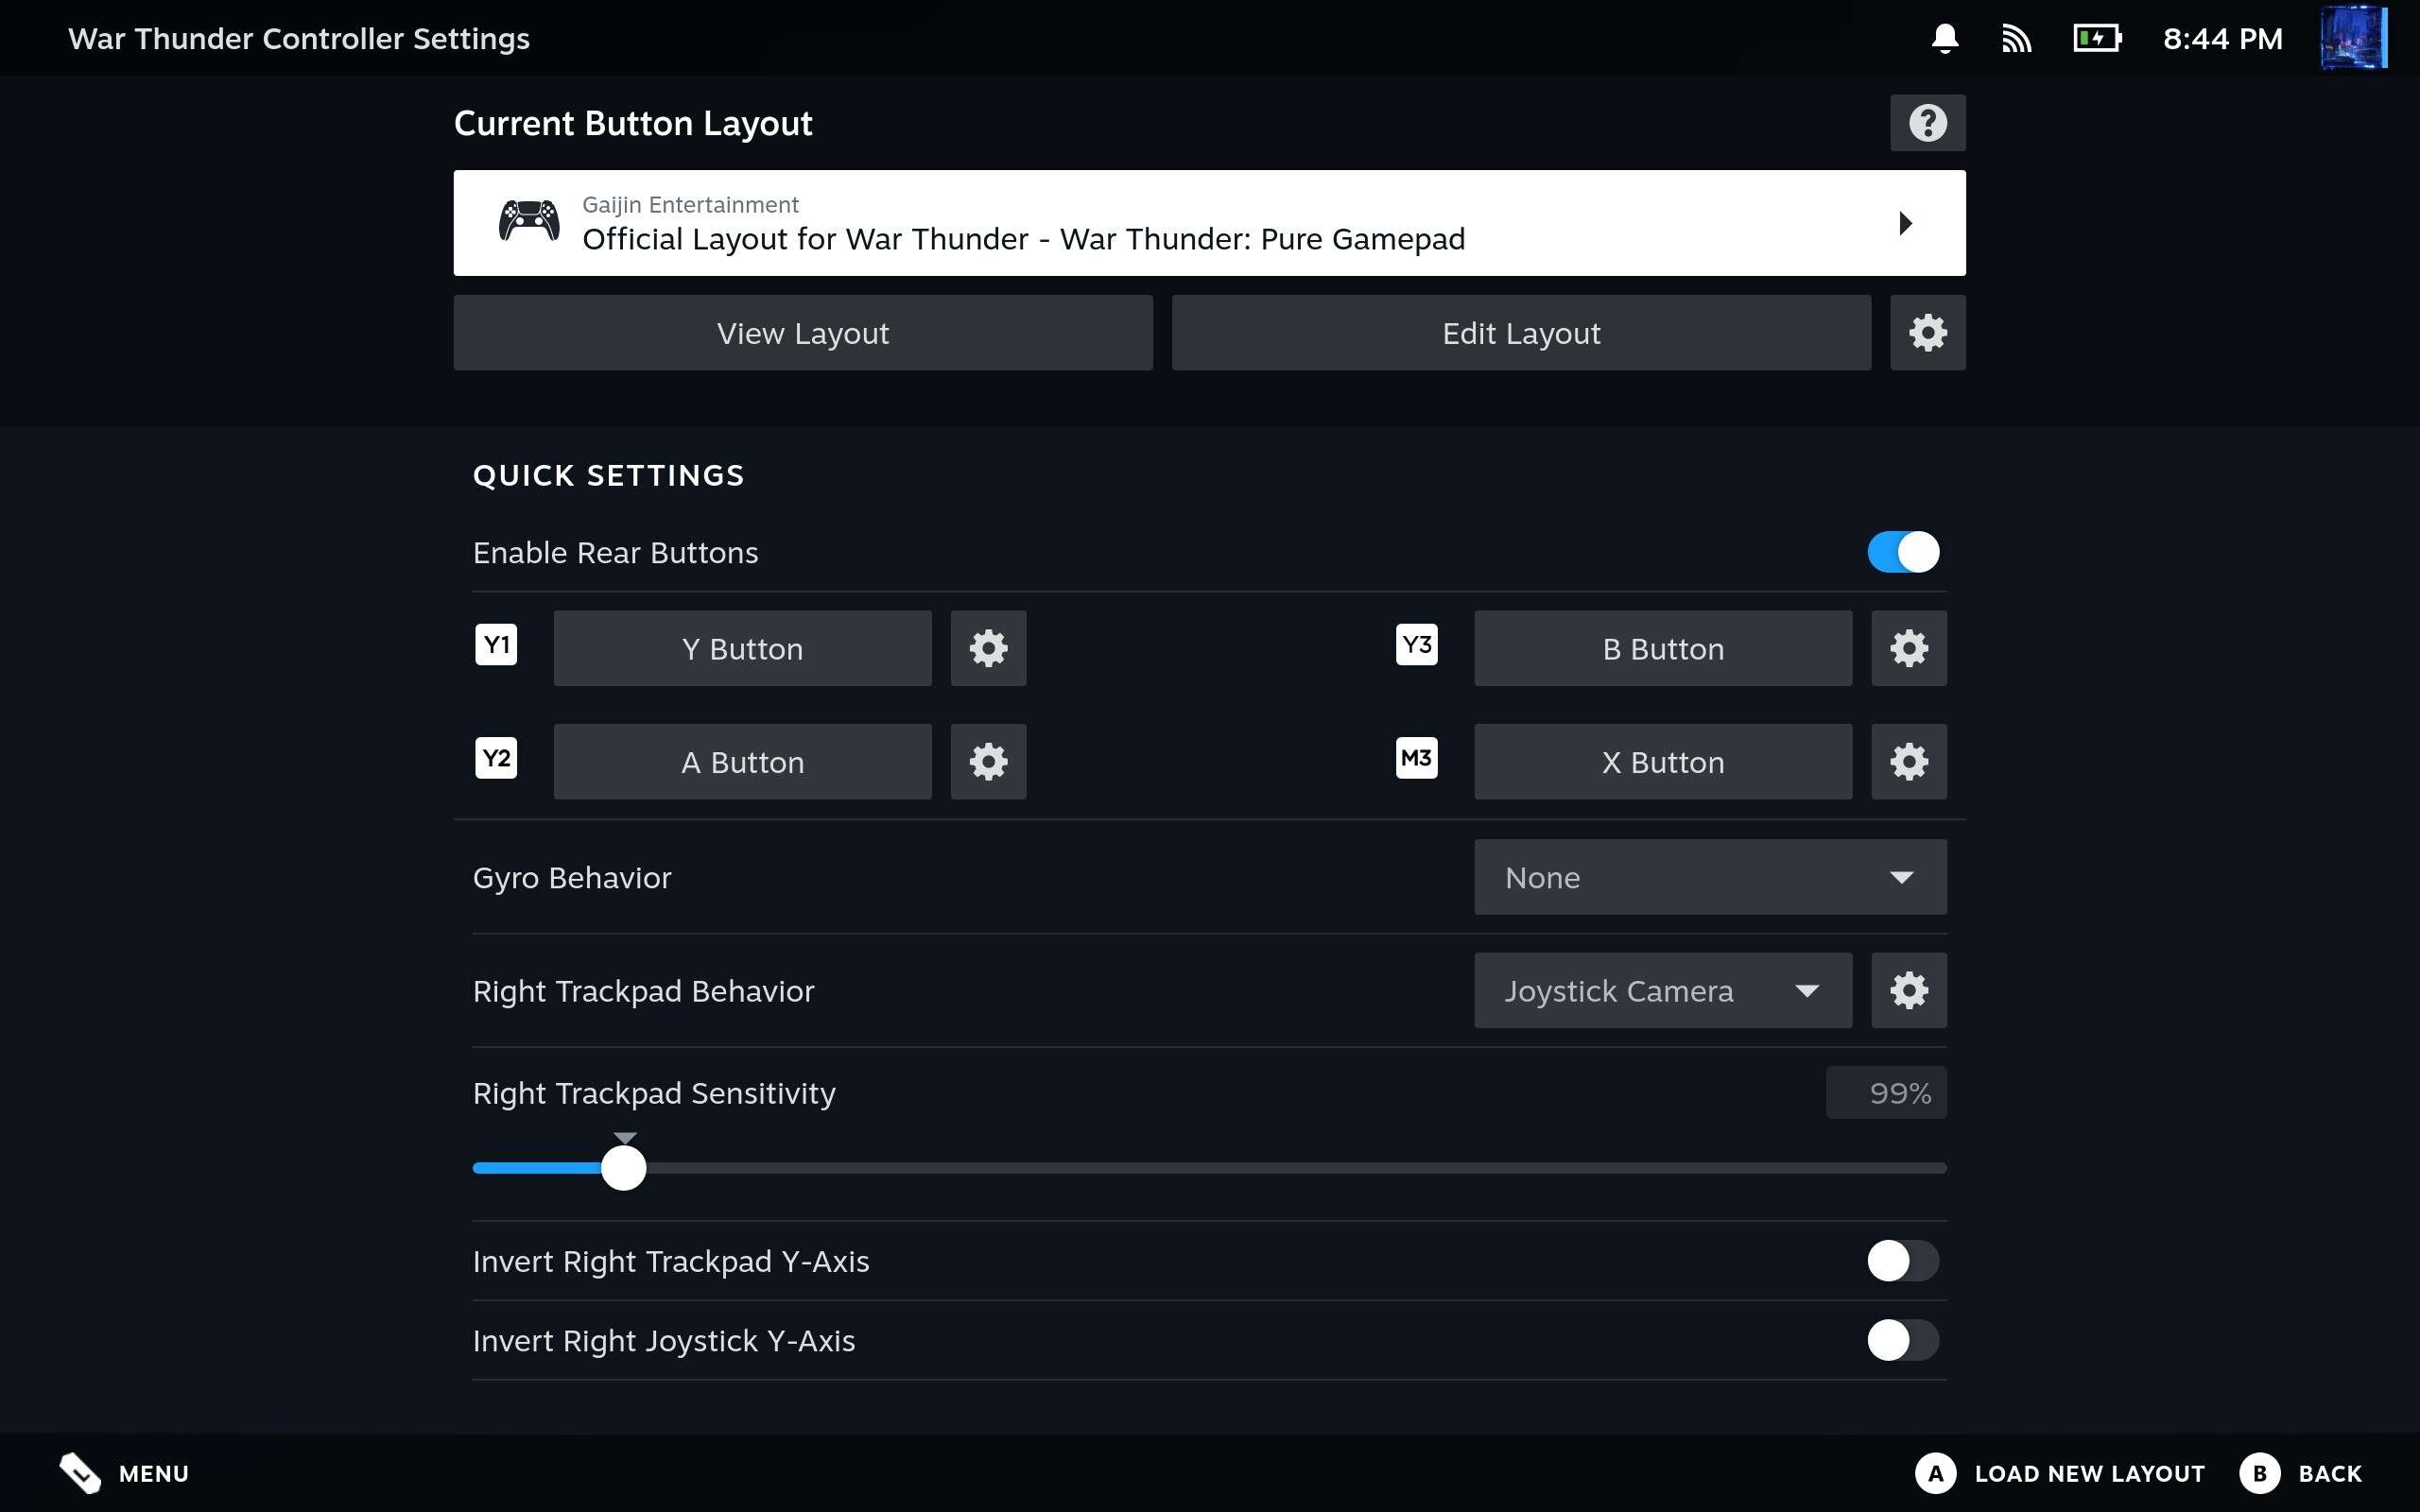Expand the Gyro Behavior dropdown
This screenshot has width=2420, height=1512.
pyautogui.click(x=1709, y=877)
